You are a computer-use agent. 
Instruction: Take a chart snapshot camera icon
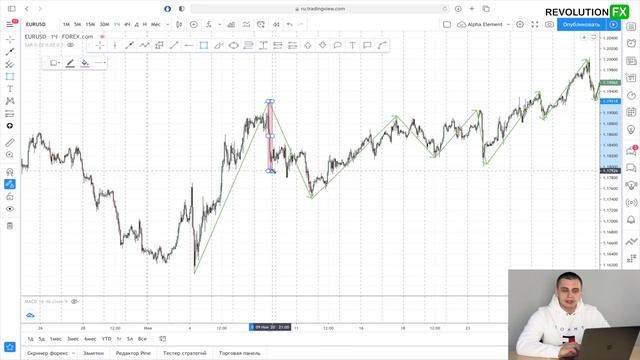[549, 24]
